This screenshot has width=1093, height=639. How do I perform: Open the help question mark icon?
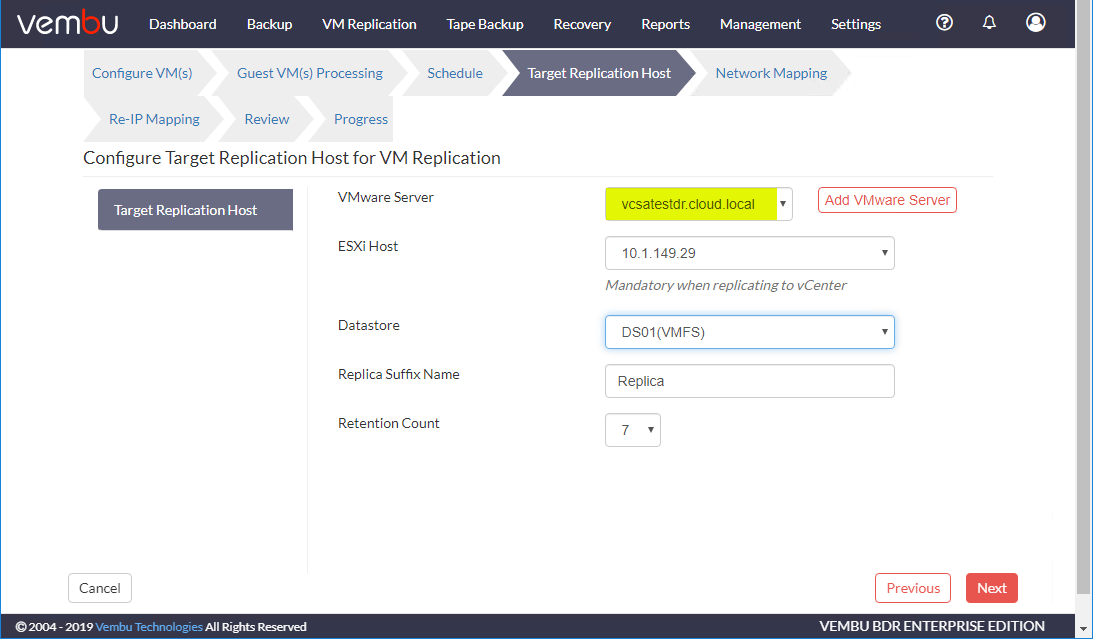click(944, 22)
